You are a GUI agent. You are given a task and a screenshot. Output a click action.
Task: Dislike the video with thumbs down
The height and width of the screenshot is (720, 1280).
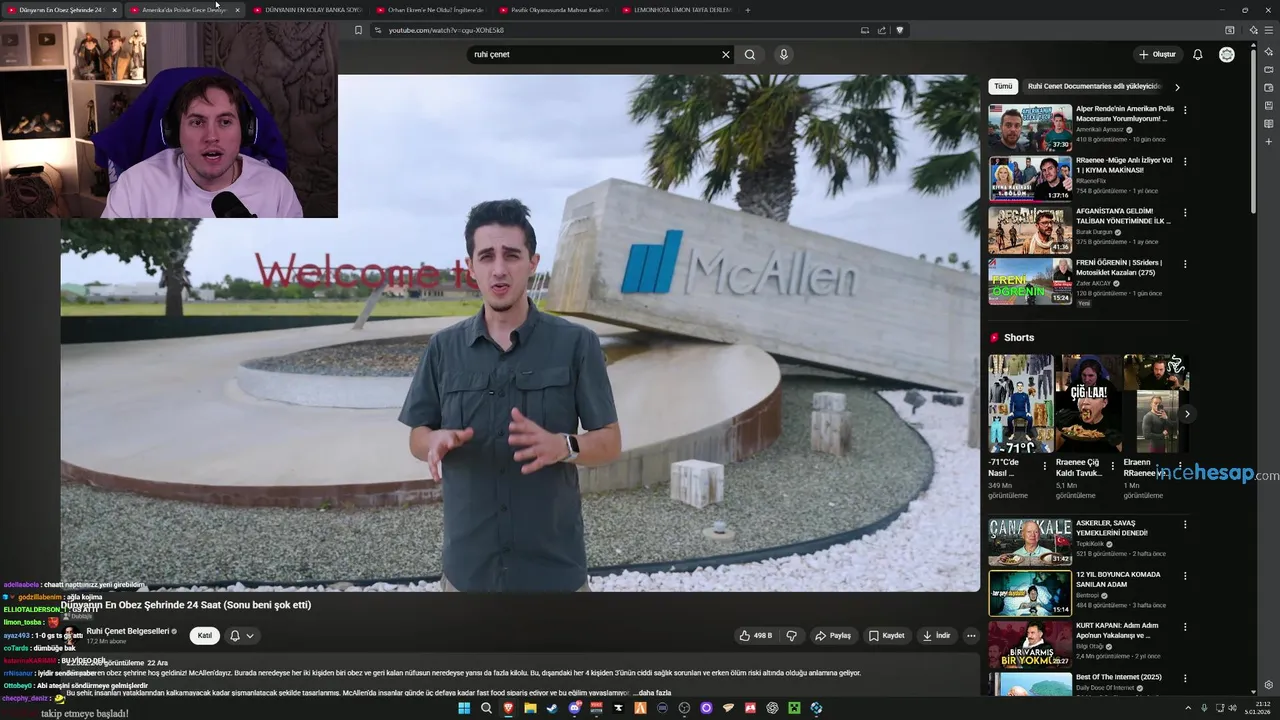pyautogui.click(x=791, y=635)
